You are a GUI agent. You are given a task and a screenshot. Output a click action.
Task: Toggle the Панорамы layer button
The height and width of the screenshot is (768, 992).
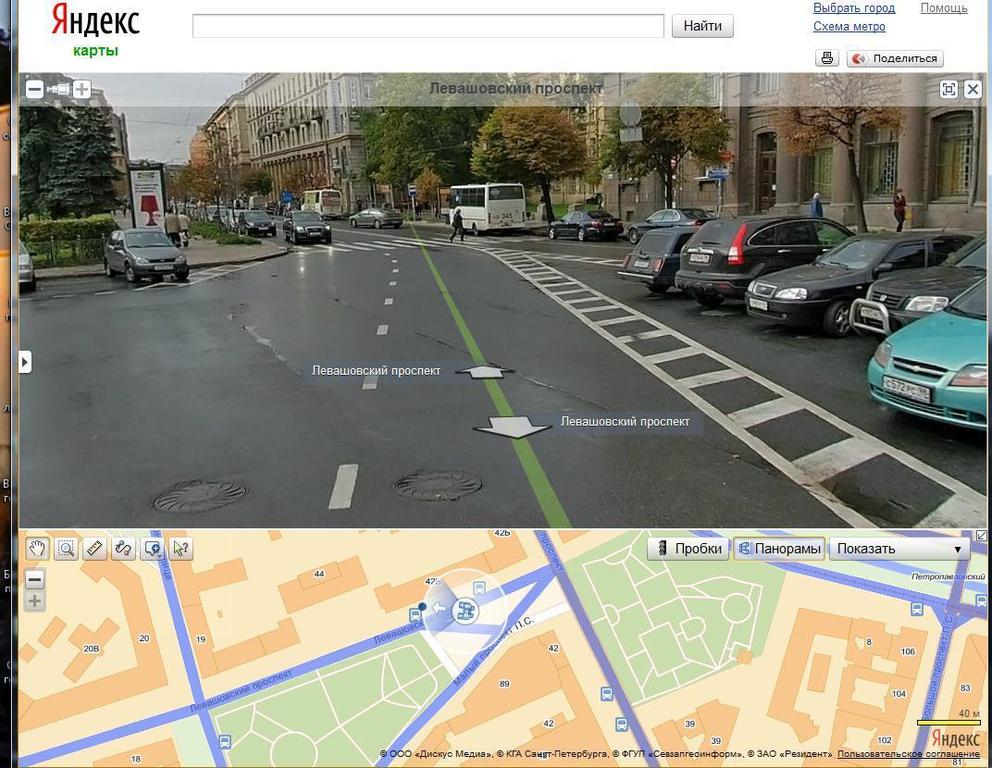point(778,548)
